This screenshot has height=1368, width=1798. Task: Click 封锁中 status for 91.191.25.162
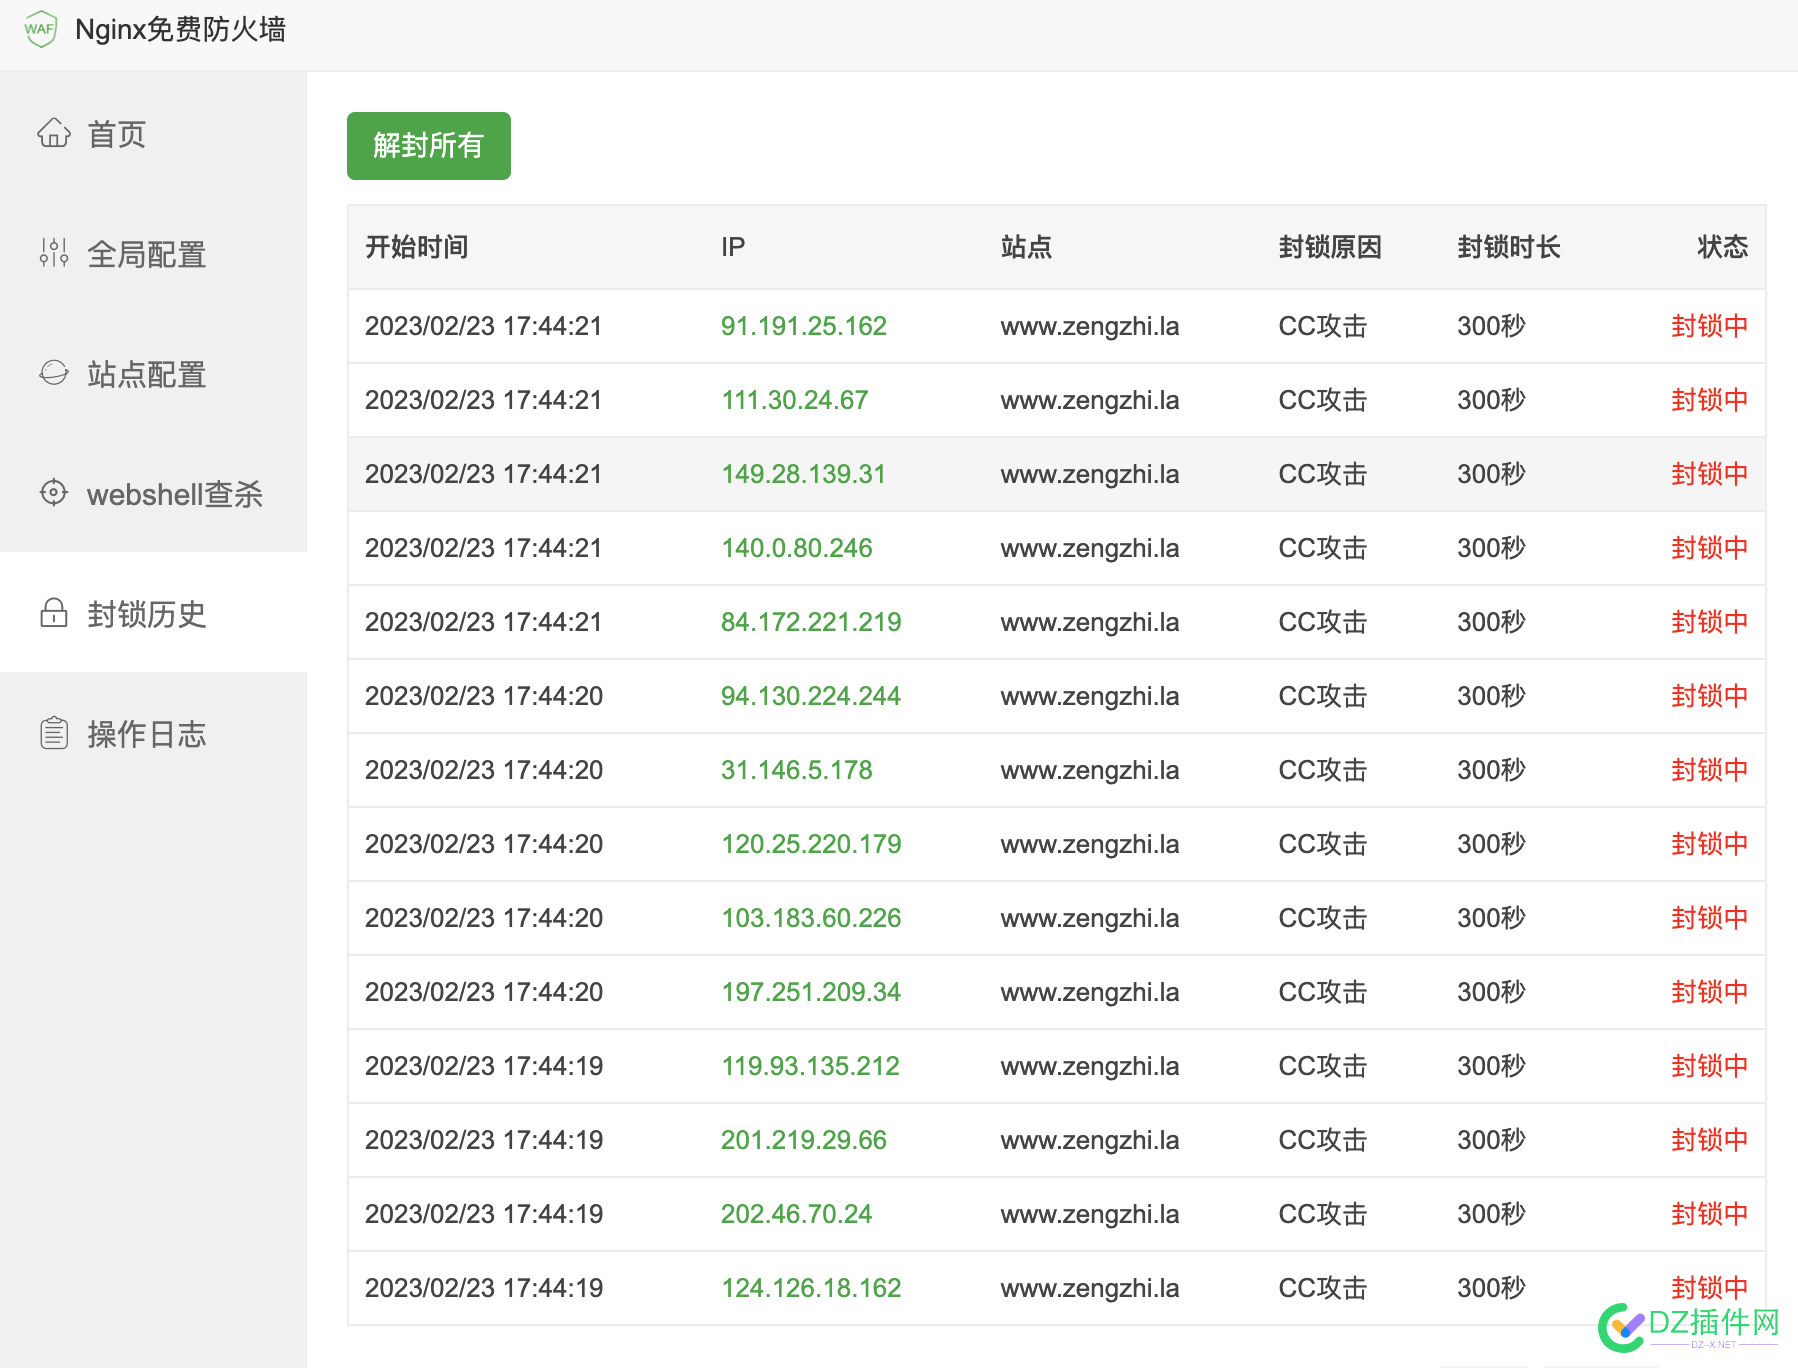pos(1710,326)
